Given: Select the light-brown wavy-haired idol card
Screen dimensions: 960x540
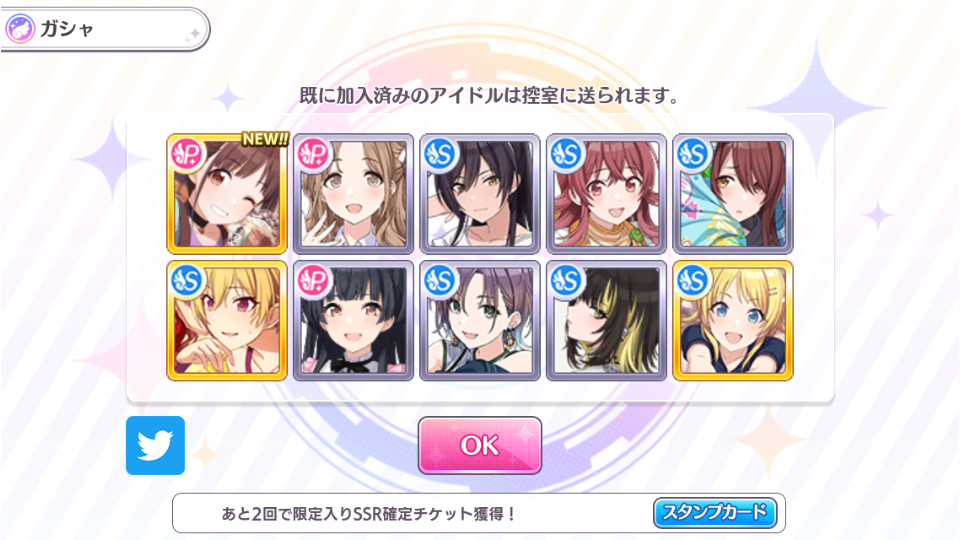Looking at the screenshot, I should [x=353, y=194].
